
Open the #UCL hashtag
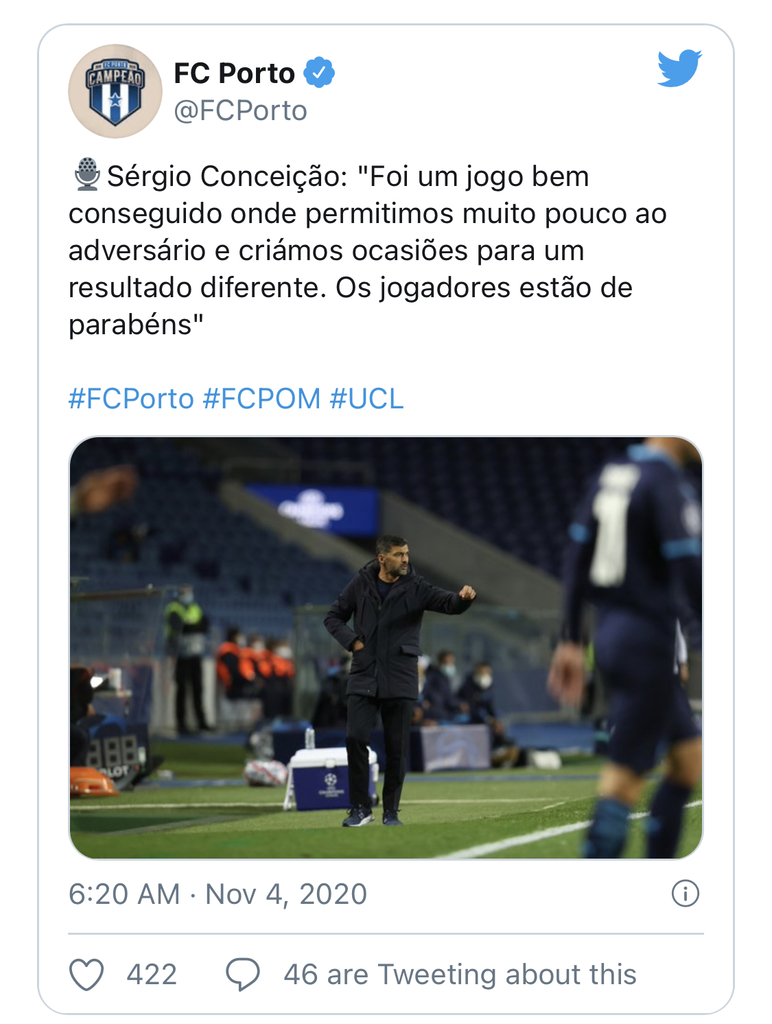366,398
